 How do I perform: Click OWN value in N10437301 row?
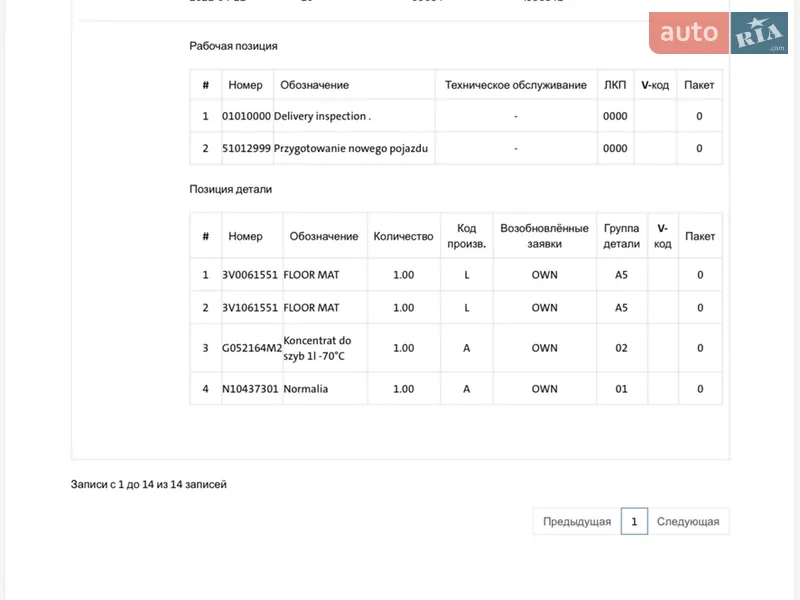544,389
